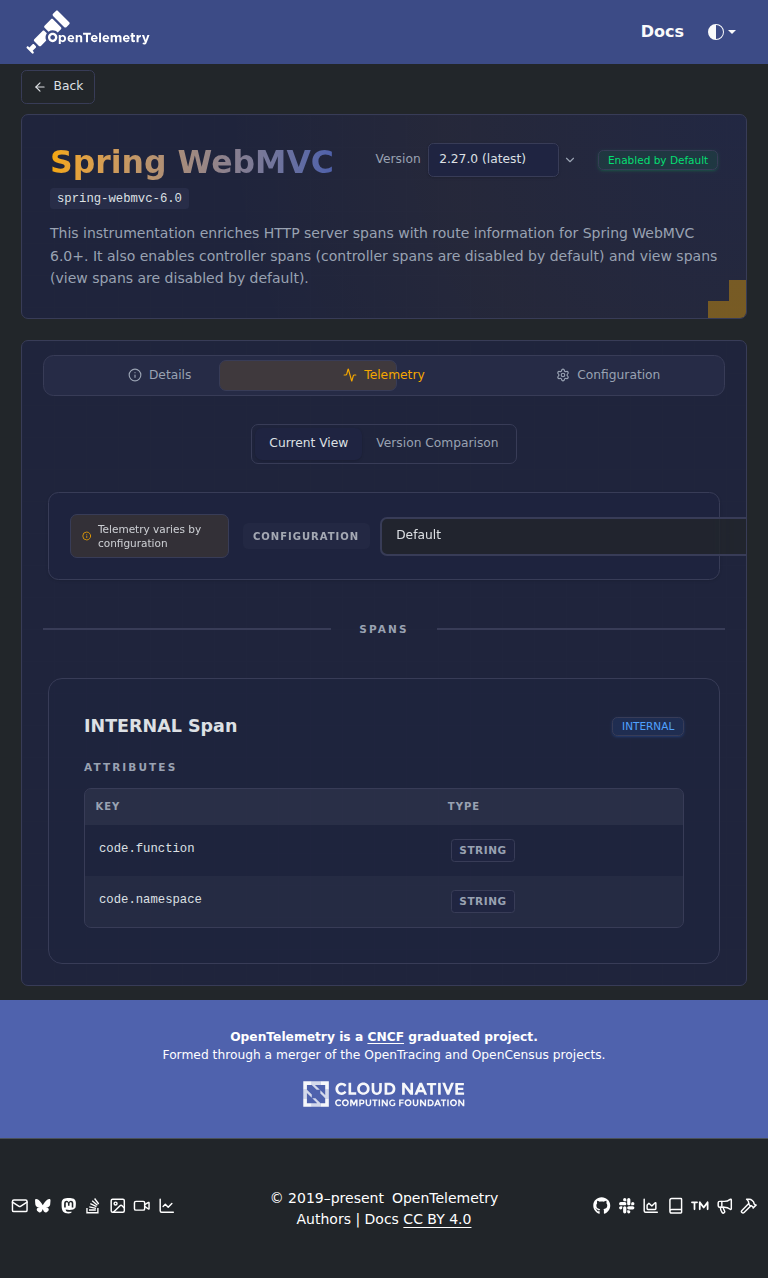Switch to the Configuration tab
768x1278 pixels.
pyautogui.click(x=608, y=375)
